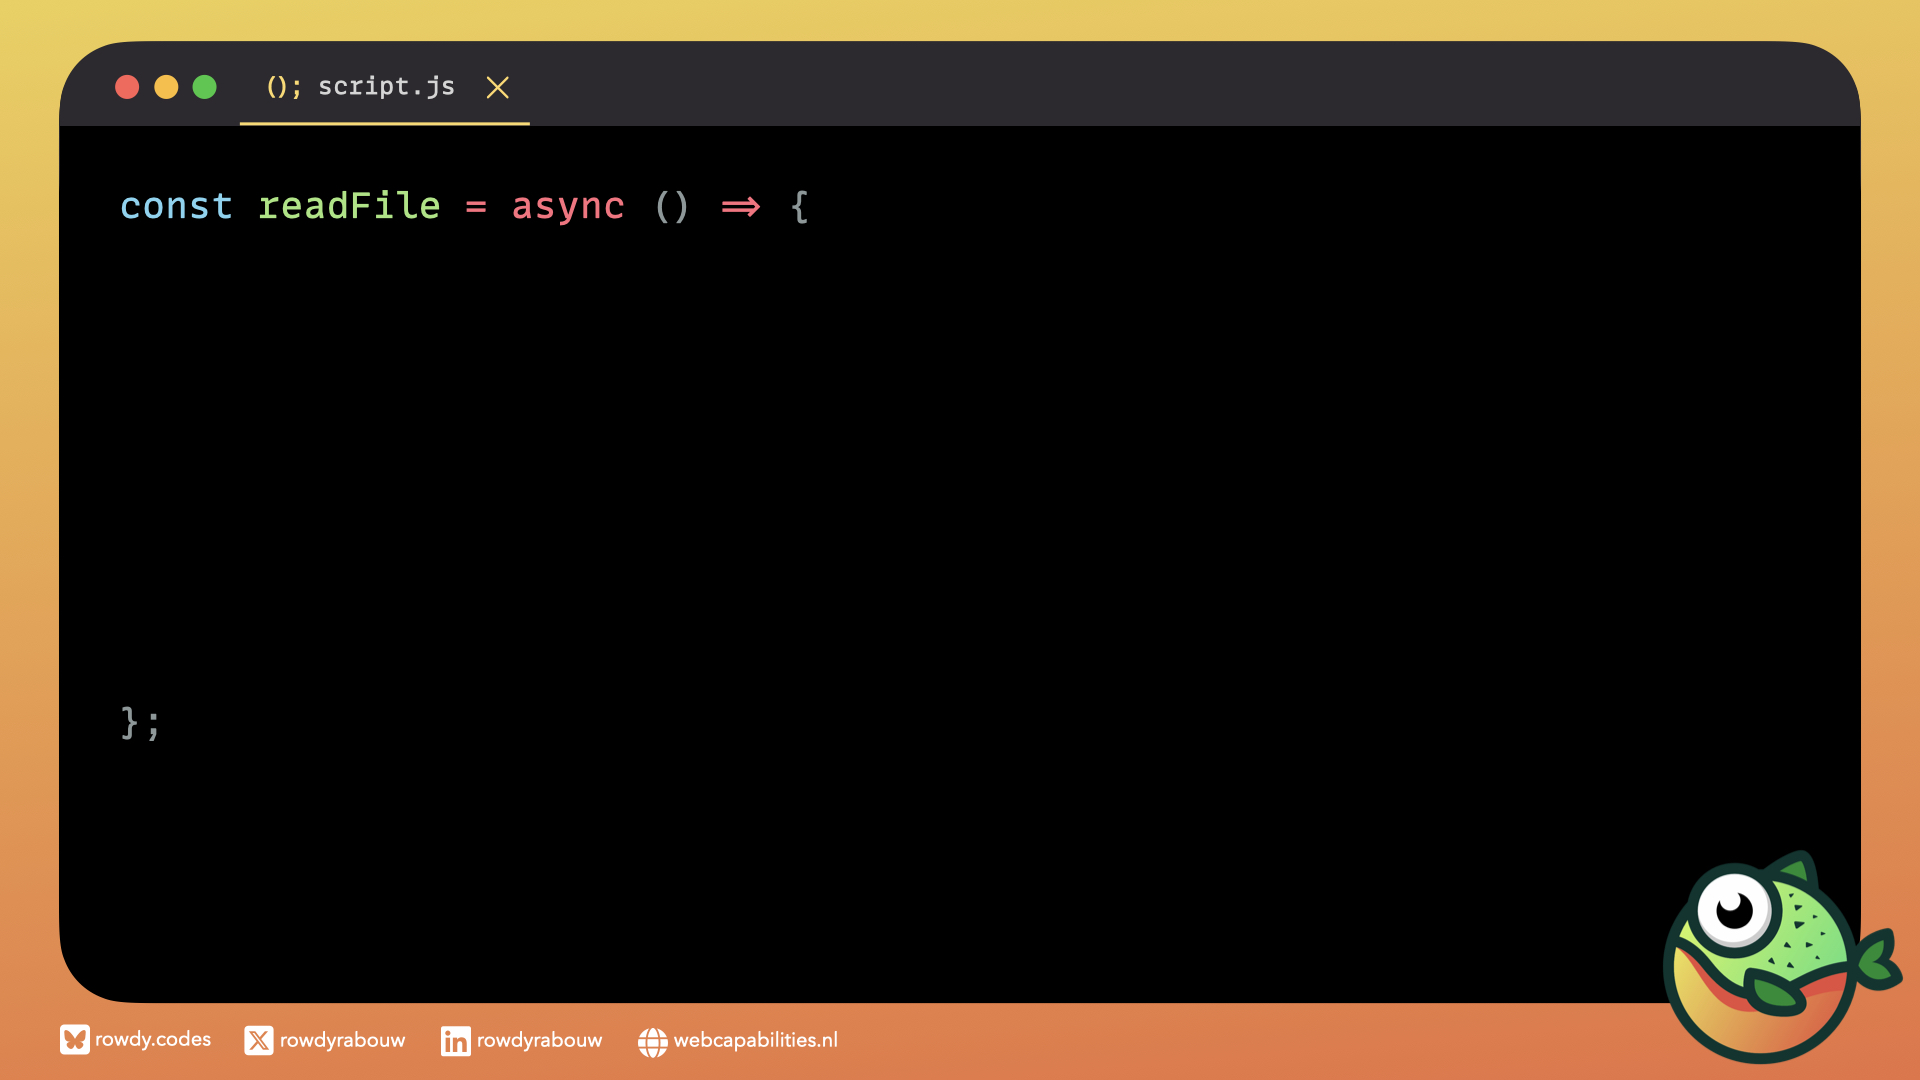1920x1080 pixels.
Task: Click the X (Twitter) logo icon
Action: [258, 1041]
